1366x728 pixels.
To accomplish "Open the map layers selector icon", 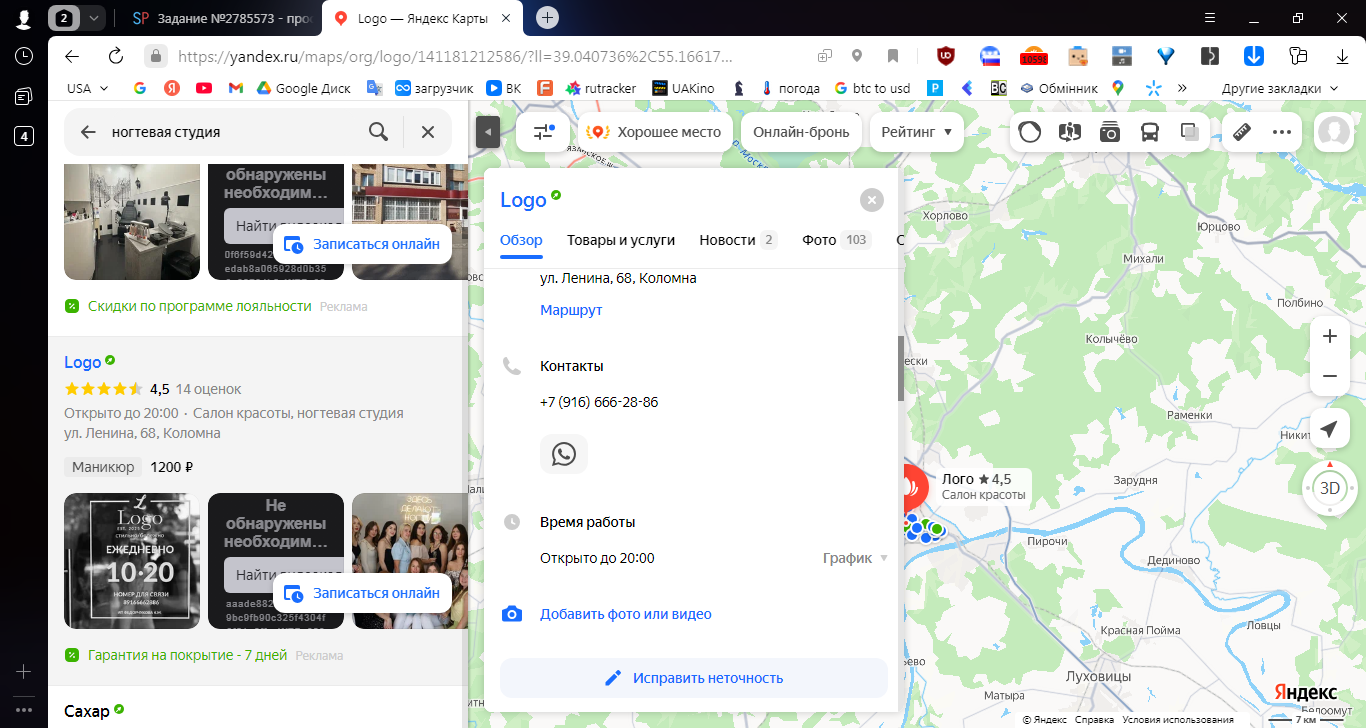I will tap(1190, 132).
